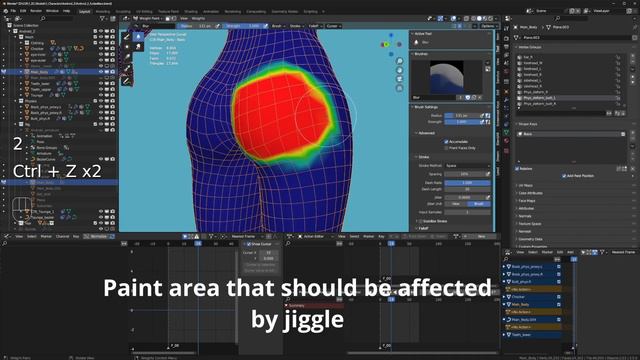The width and height of the screenshot is (640, 360).
Task: Set Jitter Unit to View
Action: (456, 204)
